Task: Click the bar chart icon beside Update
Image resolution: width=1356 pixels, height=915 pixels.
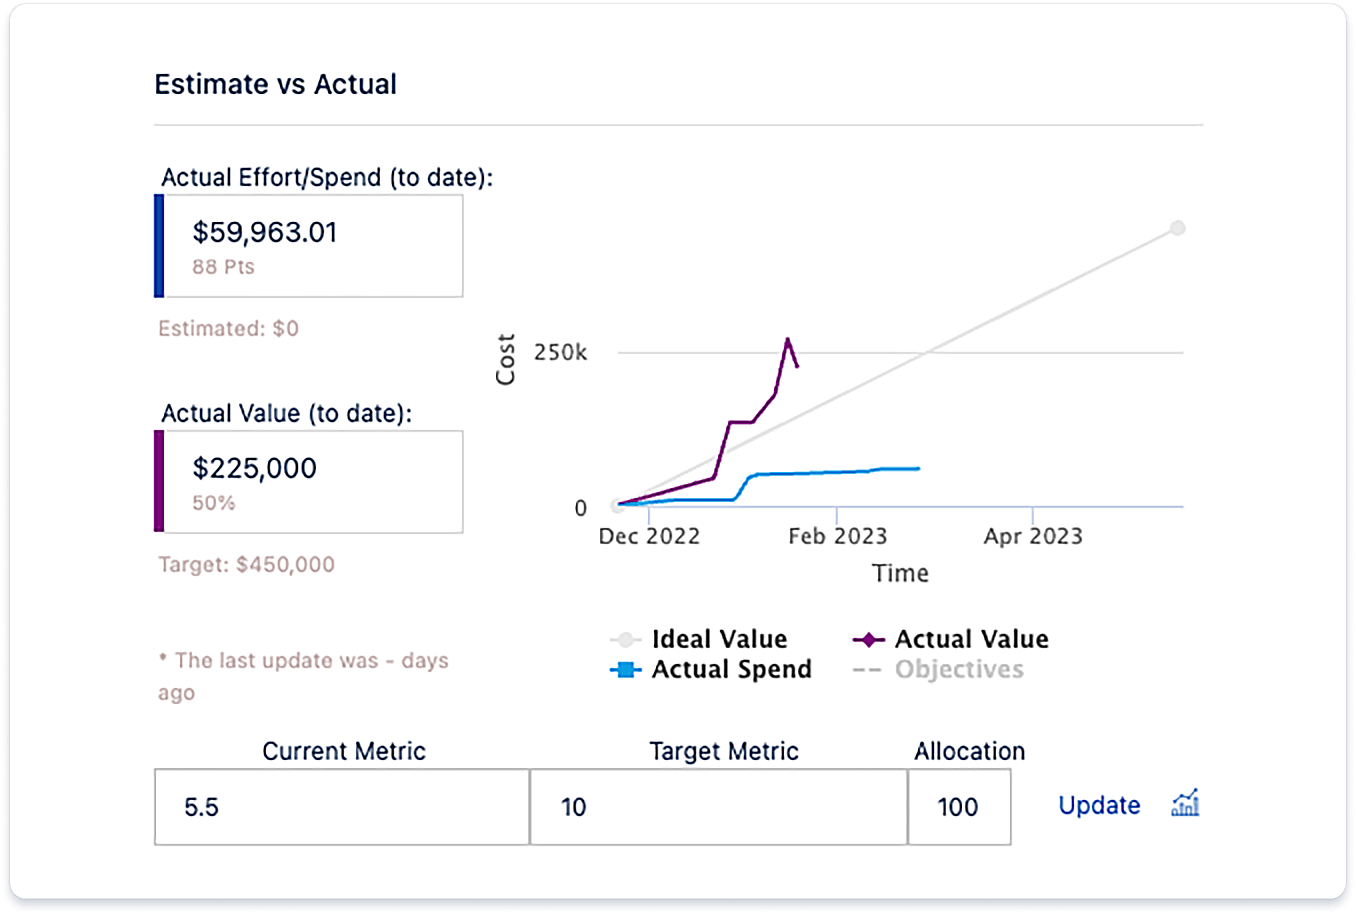Action: pos(1184,804)
